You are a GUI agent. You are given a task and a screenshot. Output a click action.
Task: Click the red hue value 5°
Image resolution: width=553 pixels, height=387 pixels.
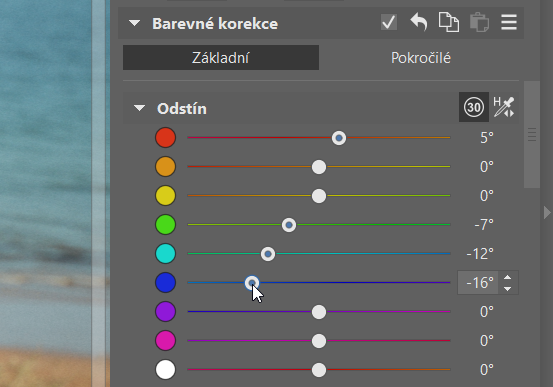[x=487, y=138]
